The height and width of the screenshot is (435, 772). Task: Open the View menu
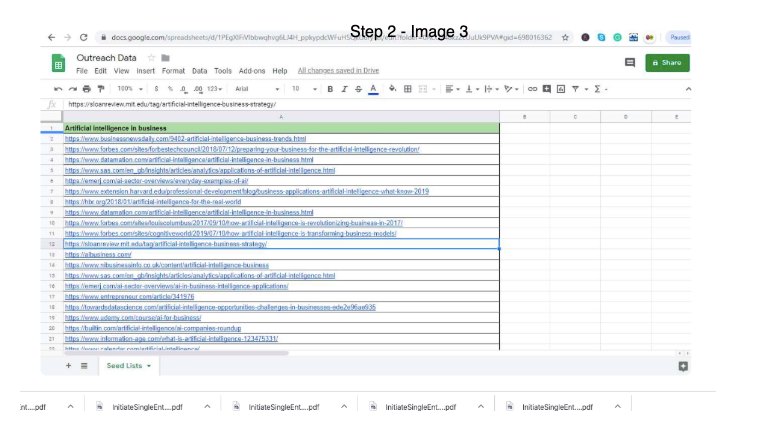tap(121, 71)
